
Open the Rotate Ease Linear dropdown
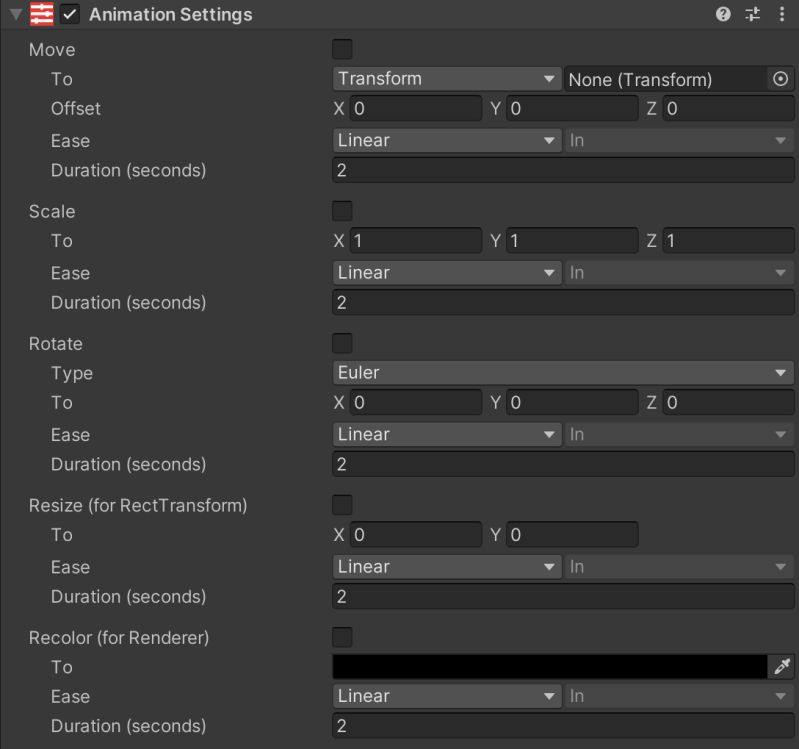[447, 434]
